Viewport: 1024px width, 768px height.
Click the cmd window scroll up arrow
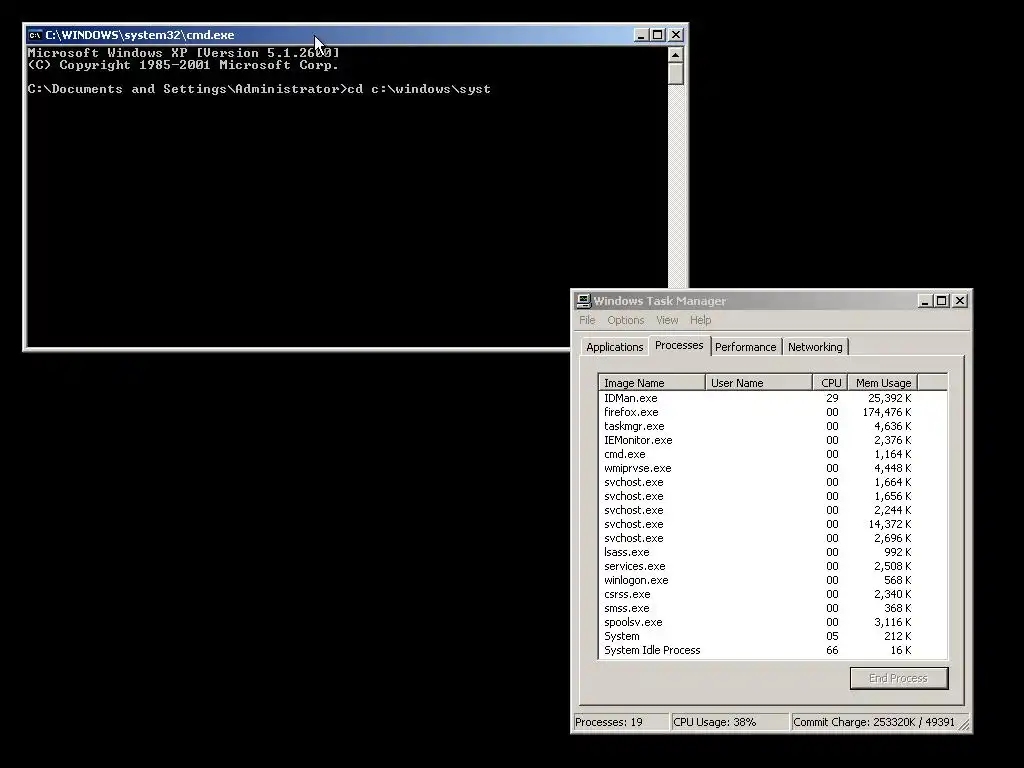[x=676, y=54]
